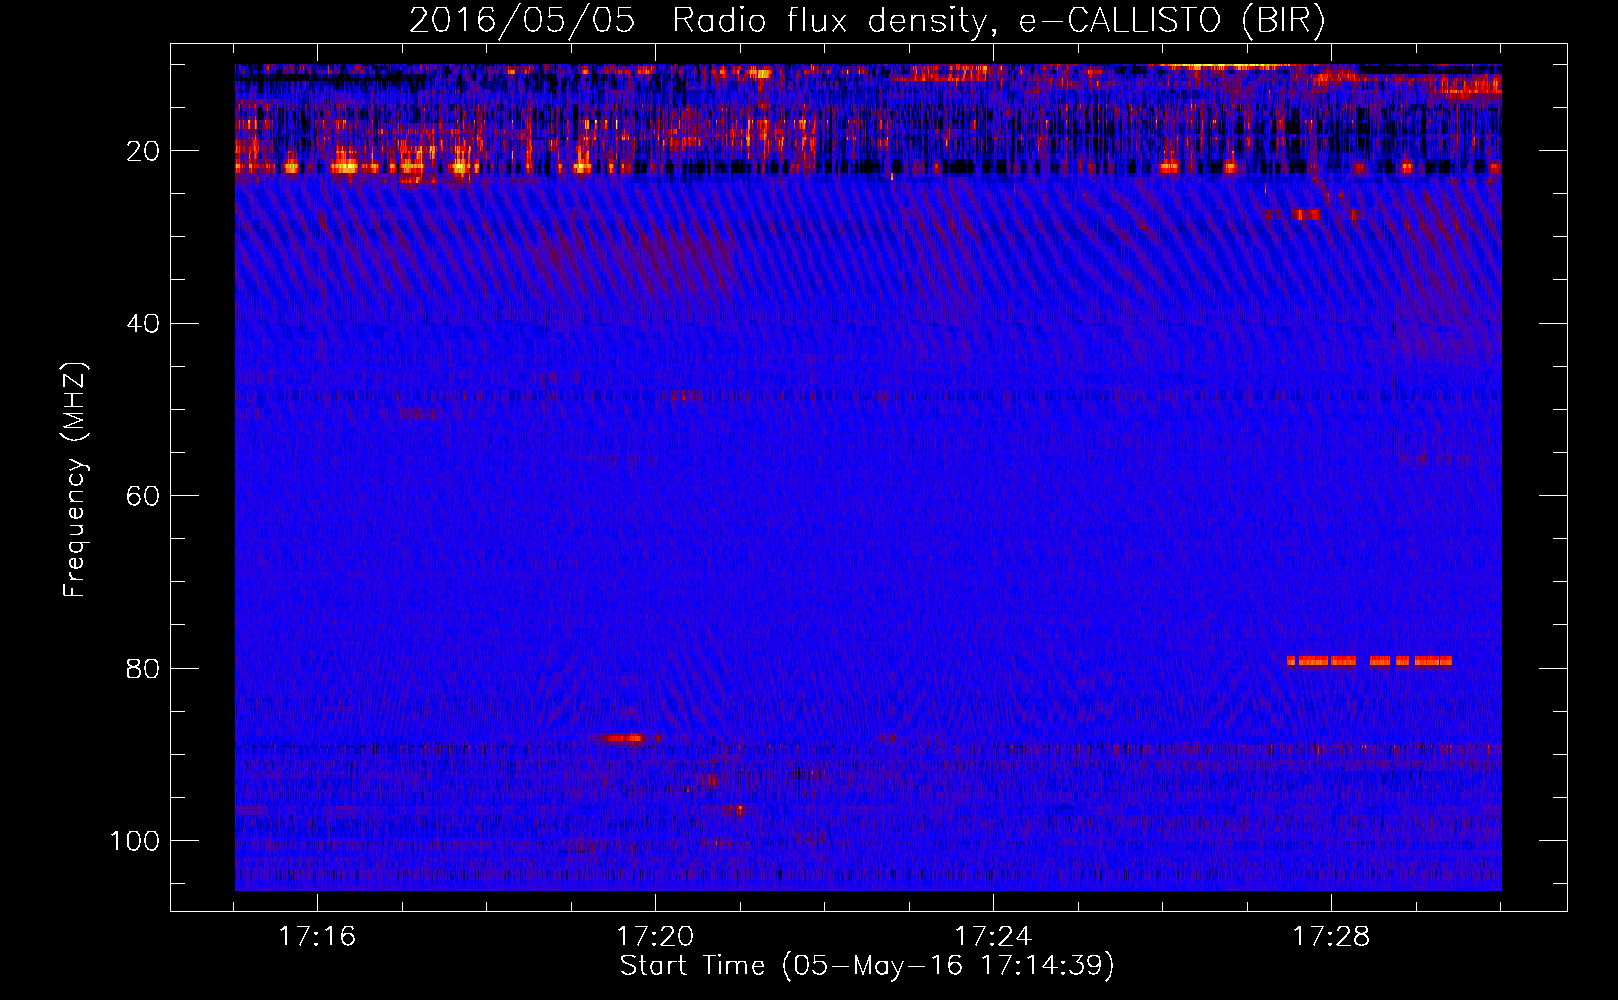This screenshot has width=1618, height=1000.
Task: Click the bright yellow patch near 20 MHz at 17:16
Action: point(344,166)
